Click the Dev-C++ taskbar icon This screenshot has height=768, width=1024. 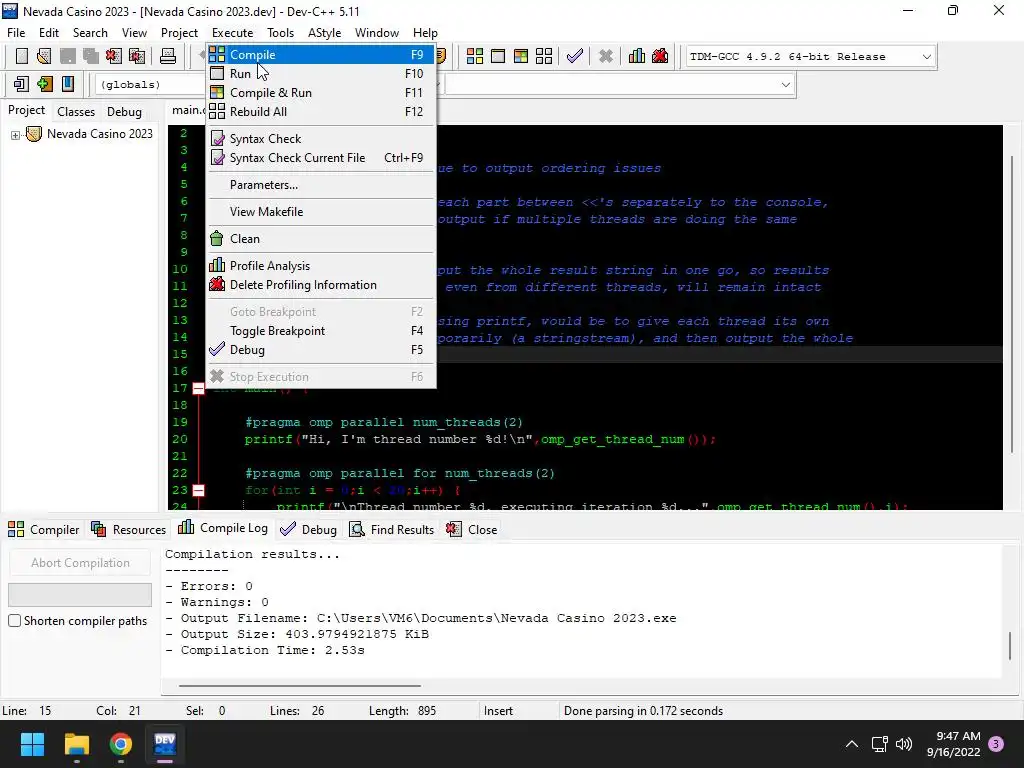(165, 744)
